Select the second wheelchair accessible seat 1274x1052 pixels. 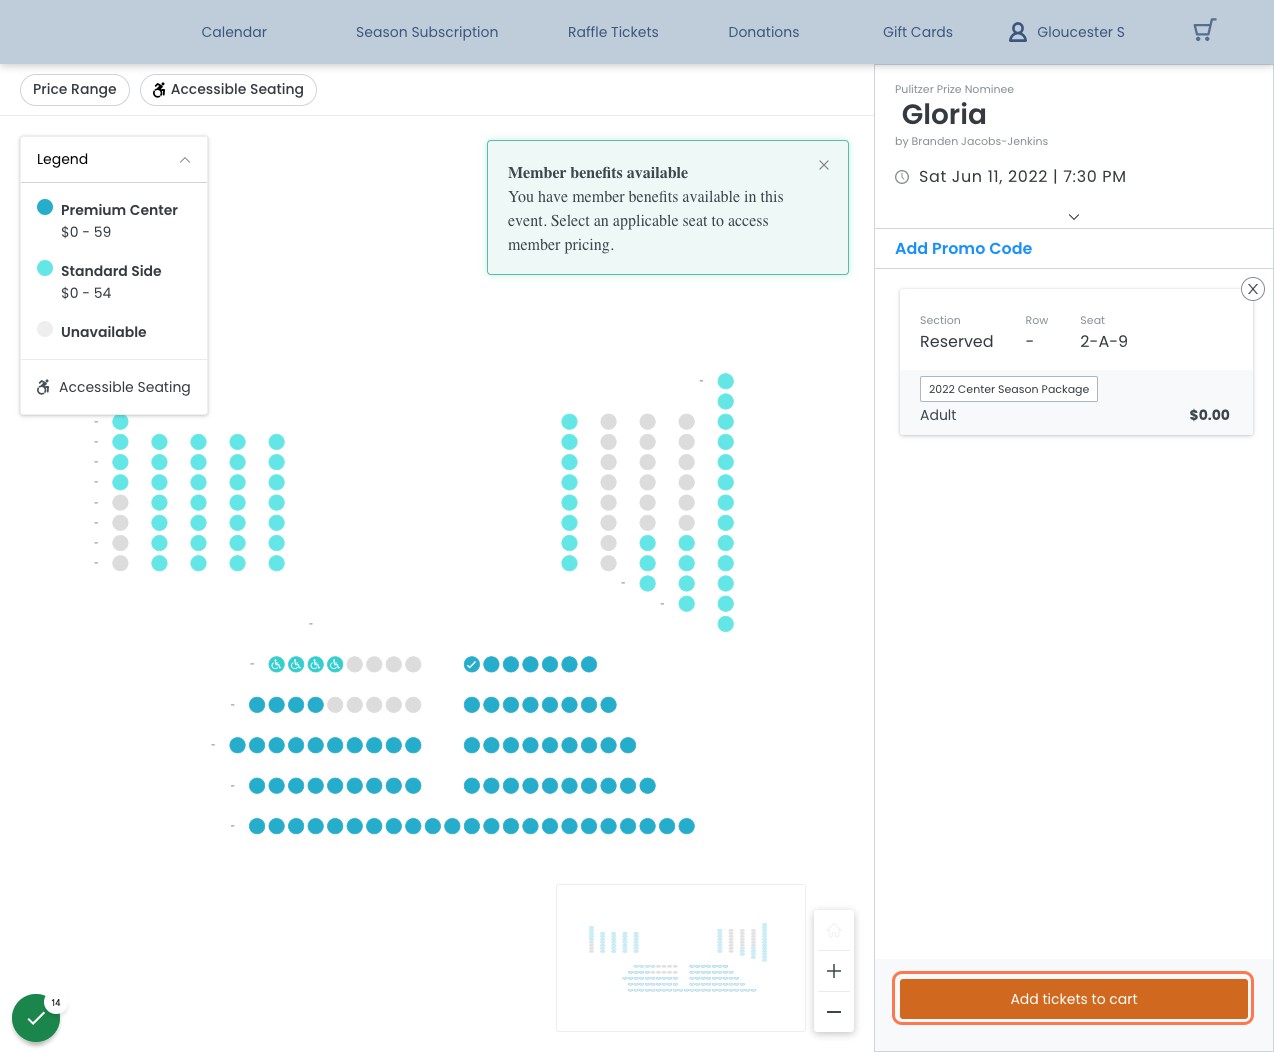click(296, 664)
